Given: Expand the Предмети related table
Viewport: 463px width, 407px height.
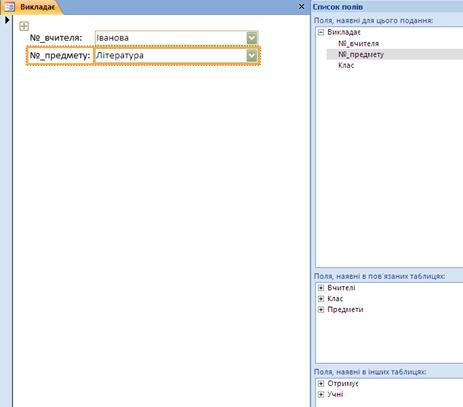Looking at the screenshot, I should [x=321, y=310].
